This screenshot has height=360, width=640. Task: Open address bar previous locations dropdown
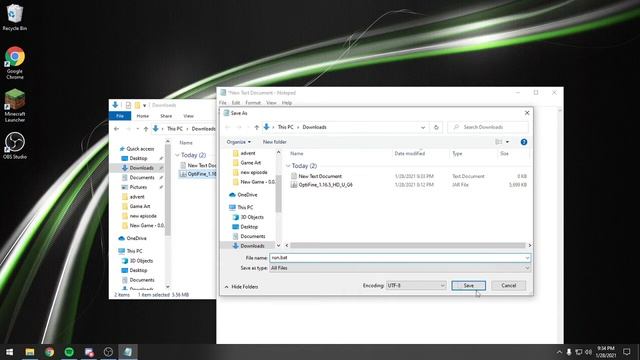coord(423,127)
